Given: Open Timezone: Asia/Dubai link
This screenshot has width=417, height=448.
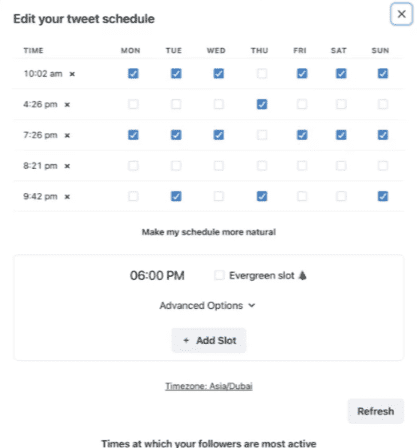Looking at the screenshot, I should click(x=209, y=386).
